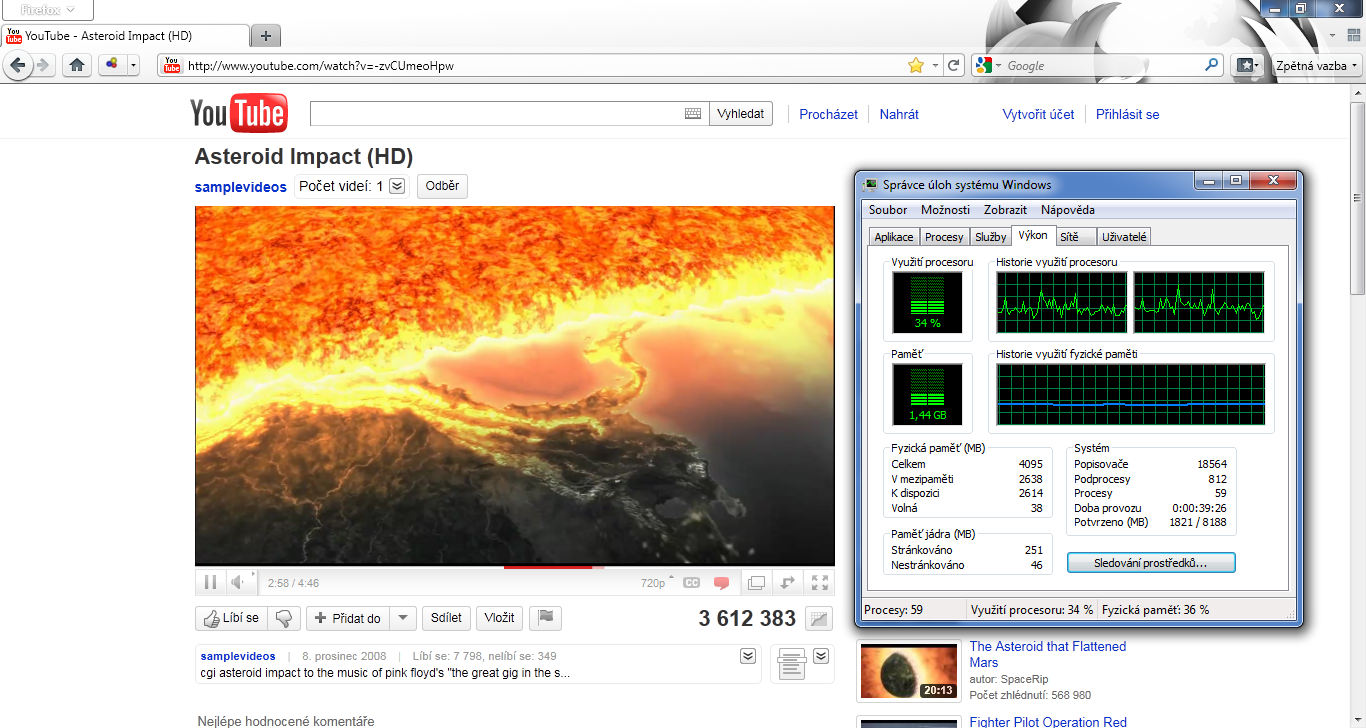Open the Firefox application menu button

(48, 10)
